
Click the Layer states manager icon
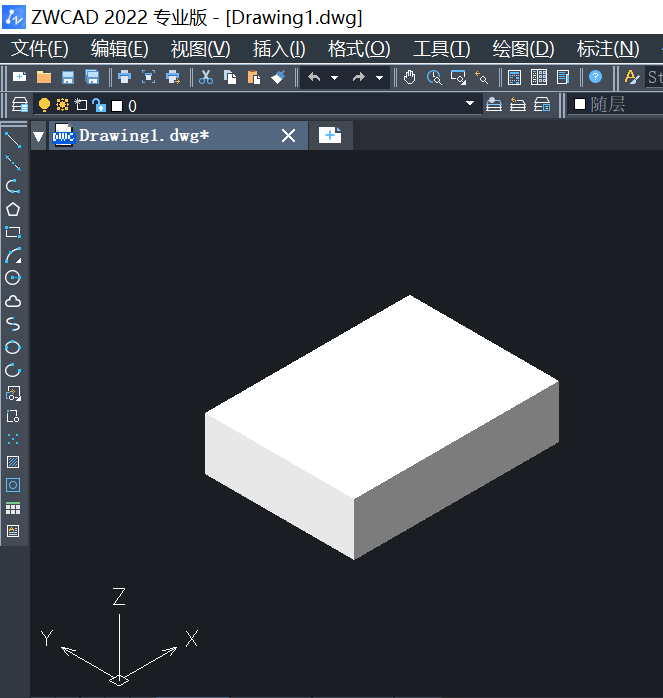(542, 105)
